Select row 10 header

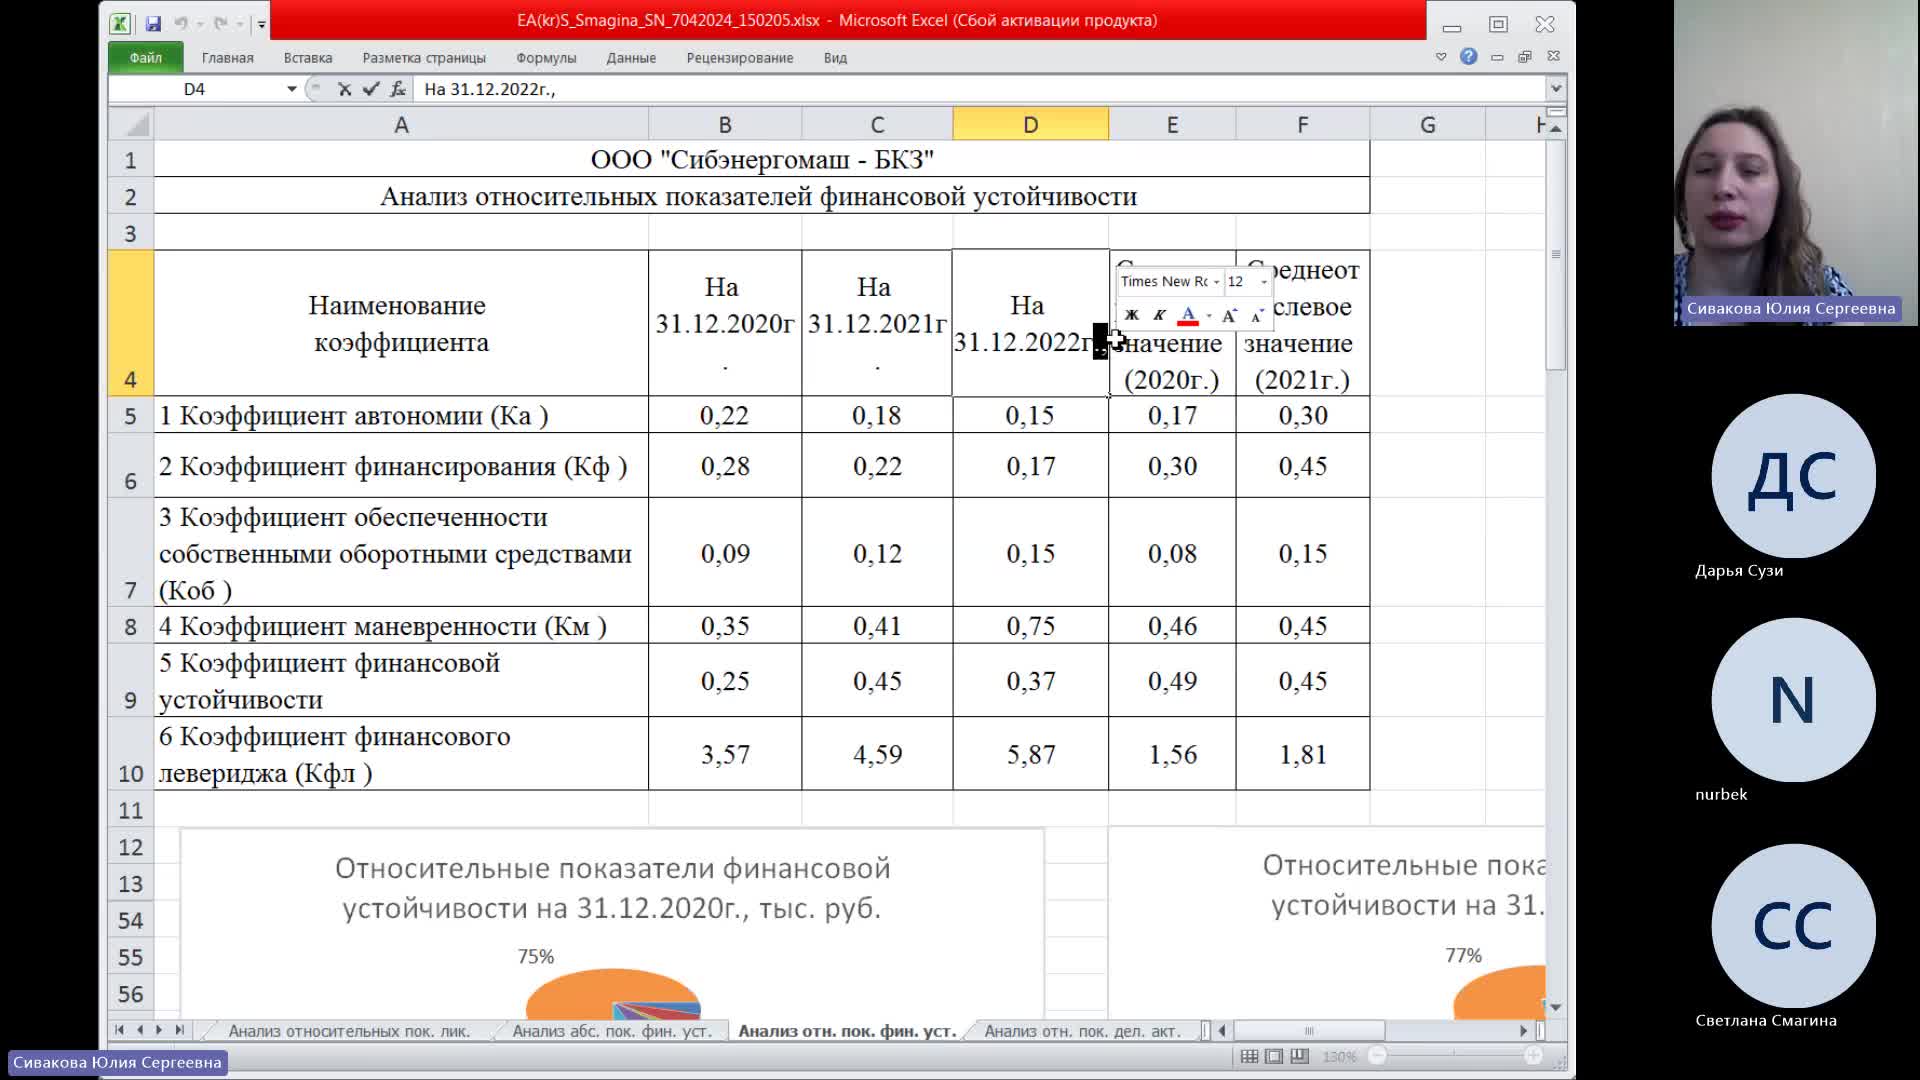[x=131, y=754]
